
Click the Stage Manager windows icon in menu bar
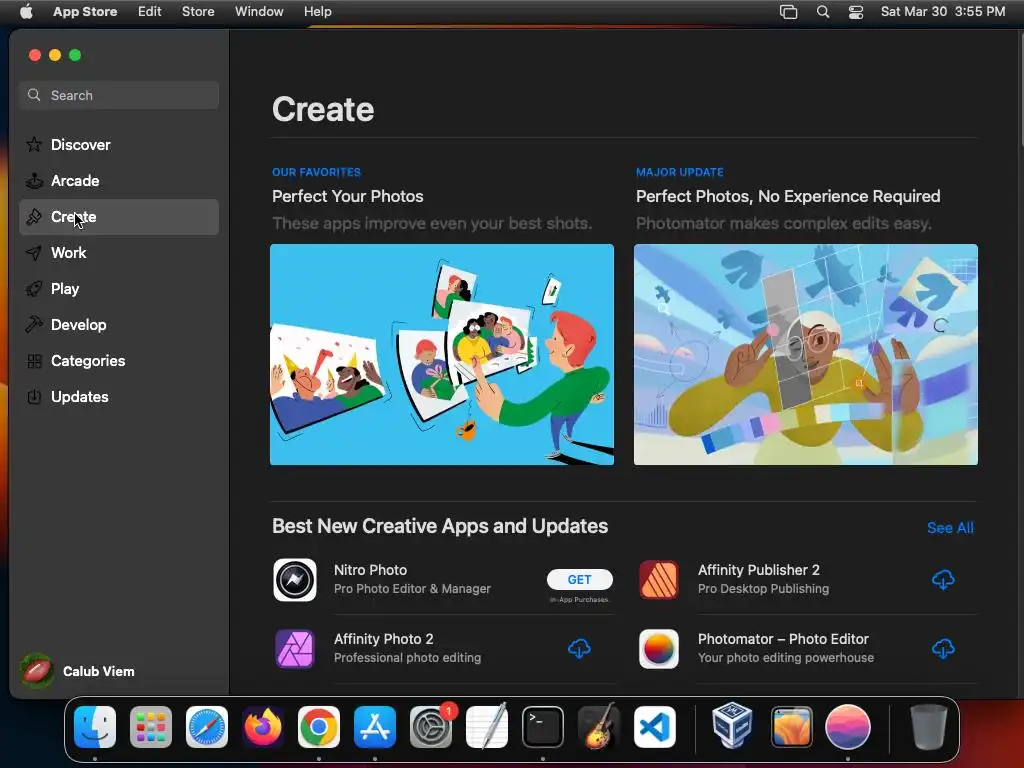[x=788, y=12]
